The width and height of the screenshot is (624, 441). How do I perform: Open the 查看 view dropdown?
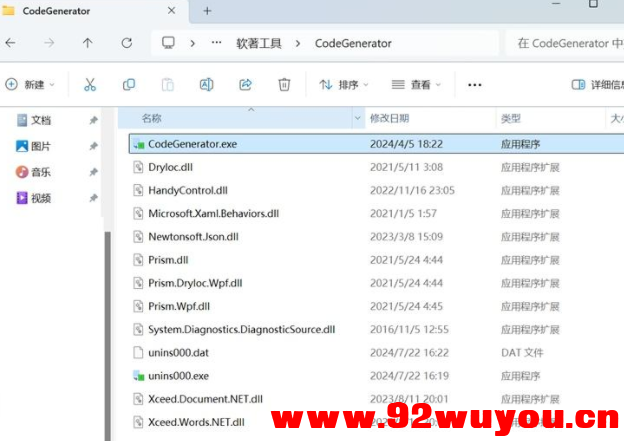(x=419, y=85)
